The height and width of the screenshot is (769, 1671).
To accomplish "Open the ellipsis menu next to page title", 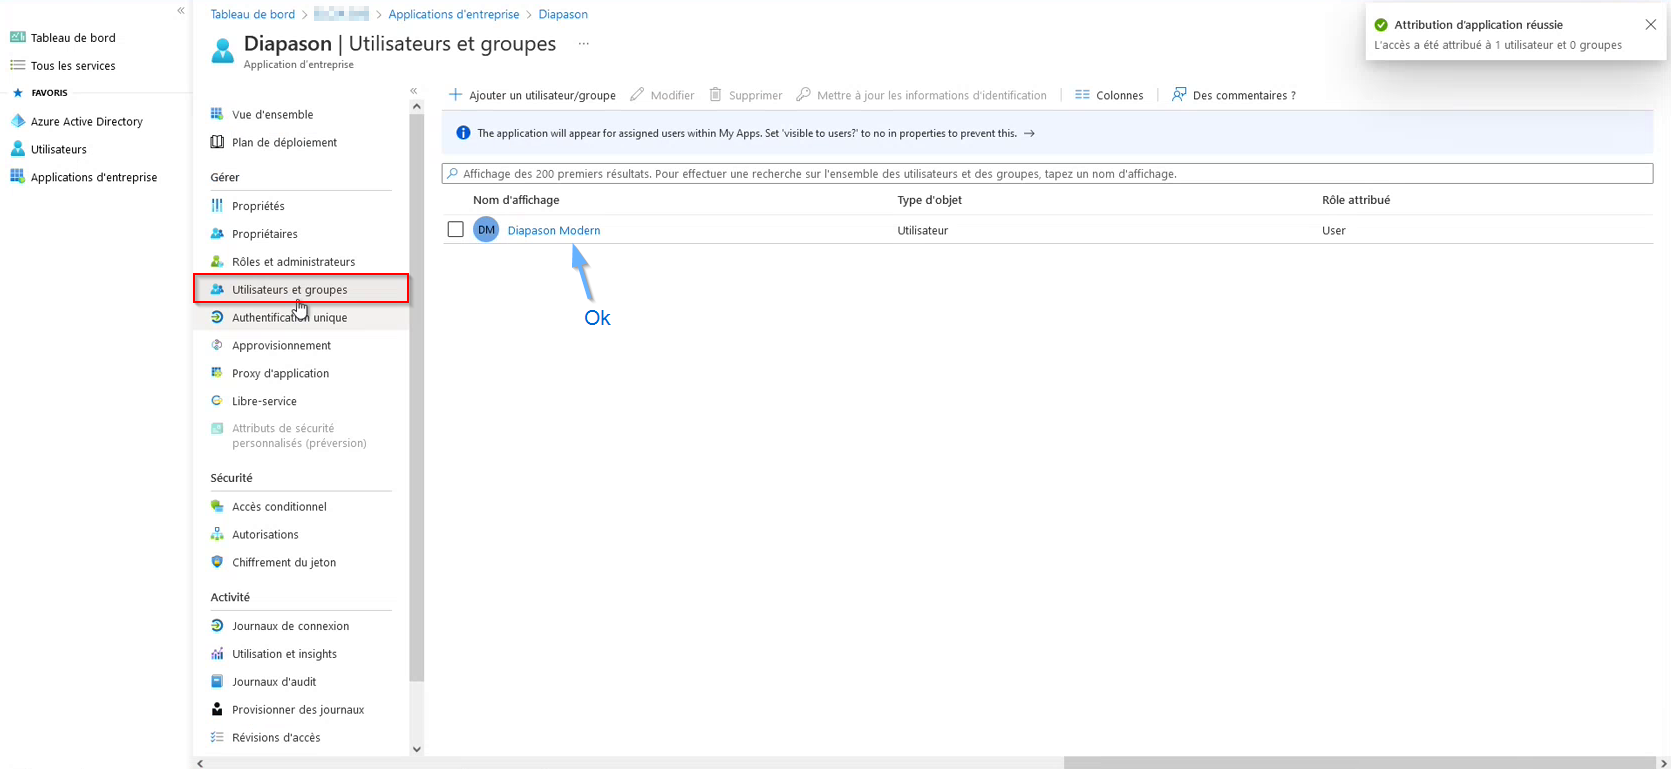I will (584, 44).
